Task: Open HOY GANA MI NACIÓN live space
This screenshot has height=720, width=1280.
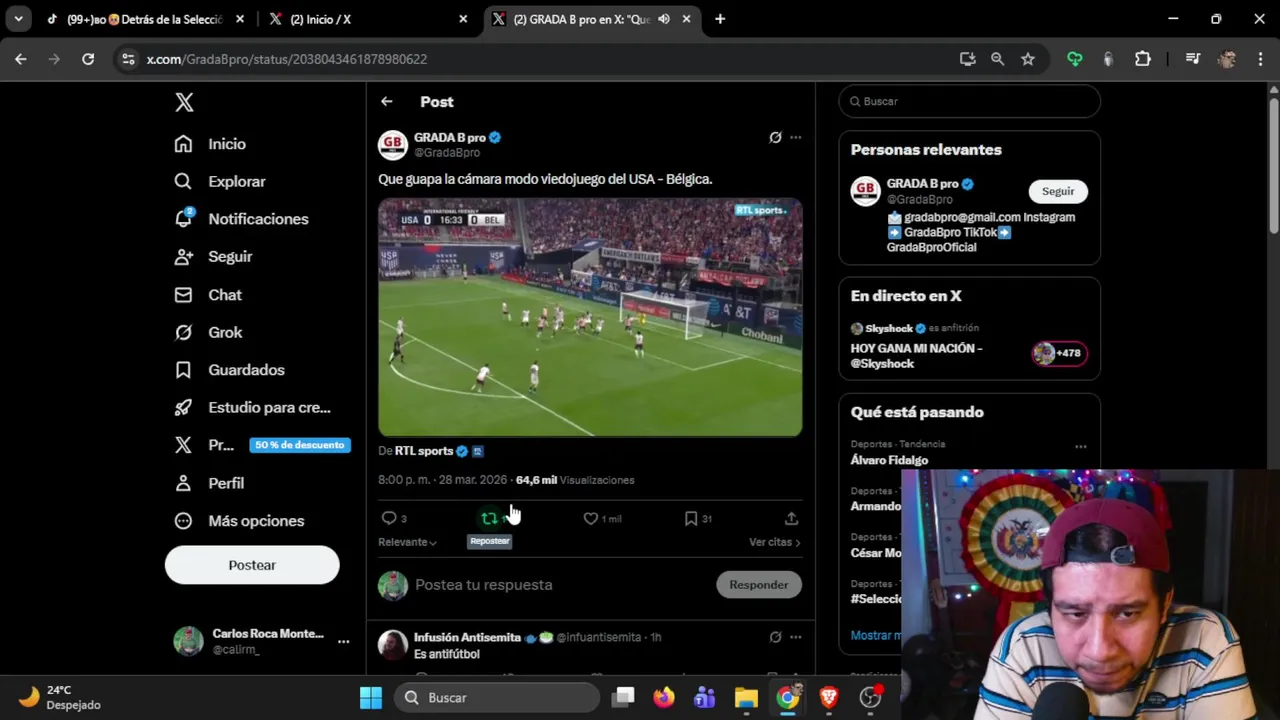Action: (x=916, y=356)
